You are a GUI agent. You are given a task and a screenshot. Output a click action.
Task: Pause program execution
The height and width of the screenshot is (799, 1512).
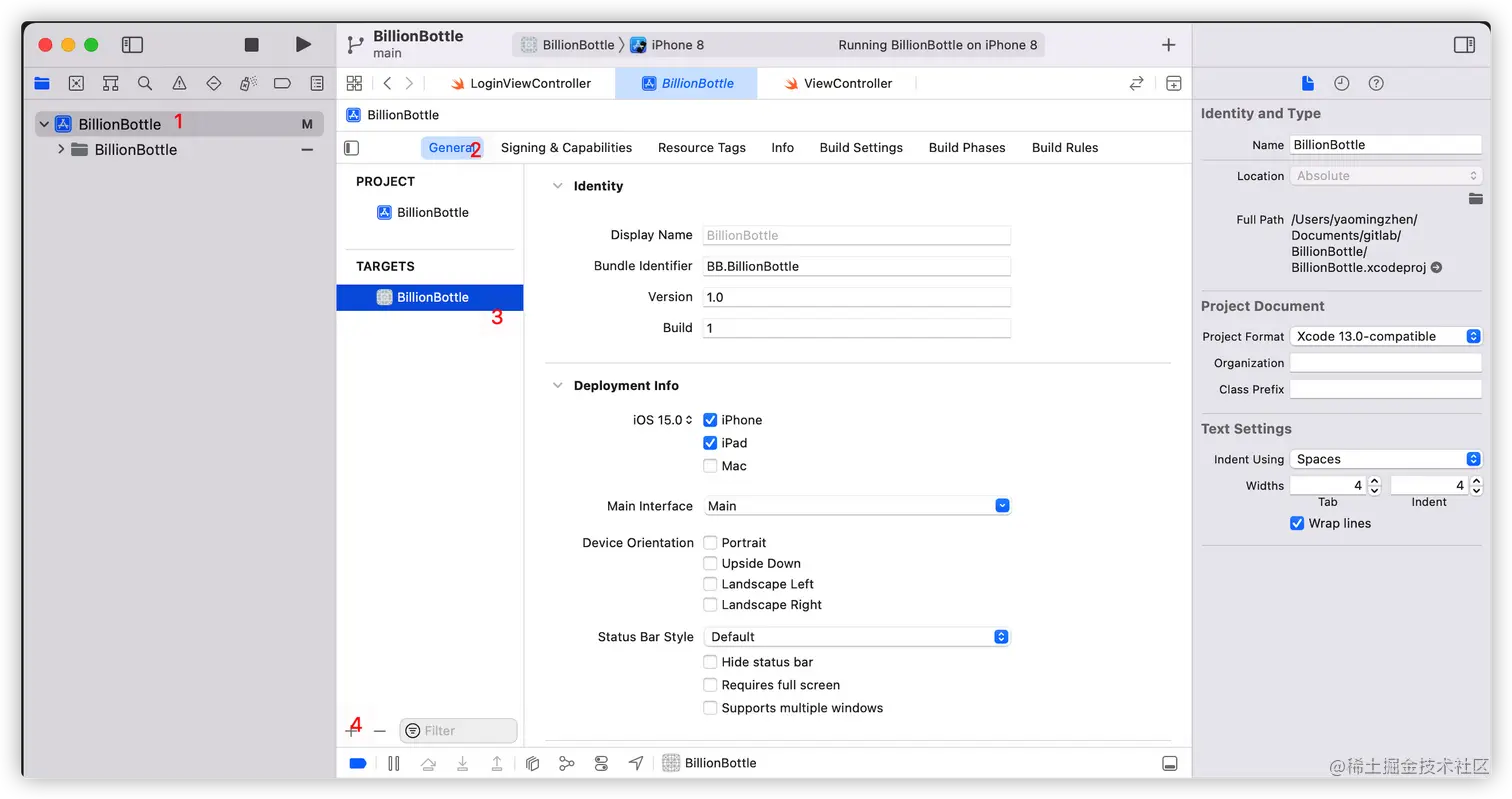[394, 763]
